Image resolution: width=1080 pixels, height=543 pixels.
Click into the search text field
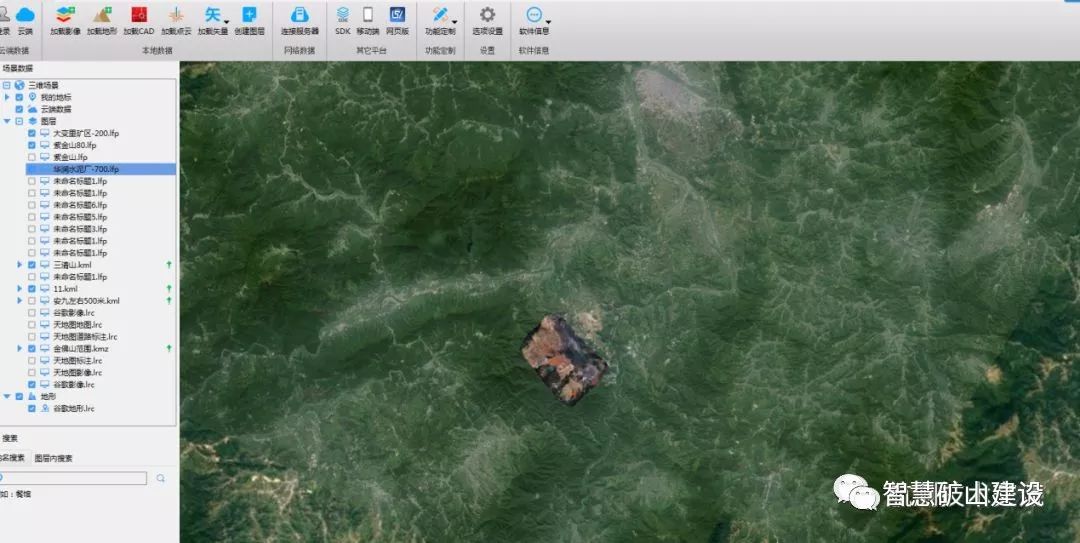[x=75, y=479]
